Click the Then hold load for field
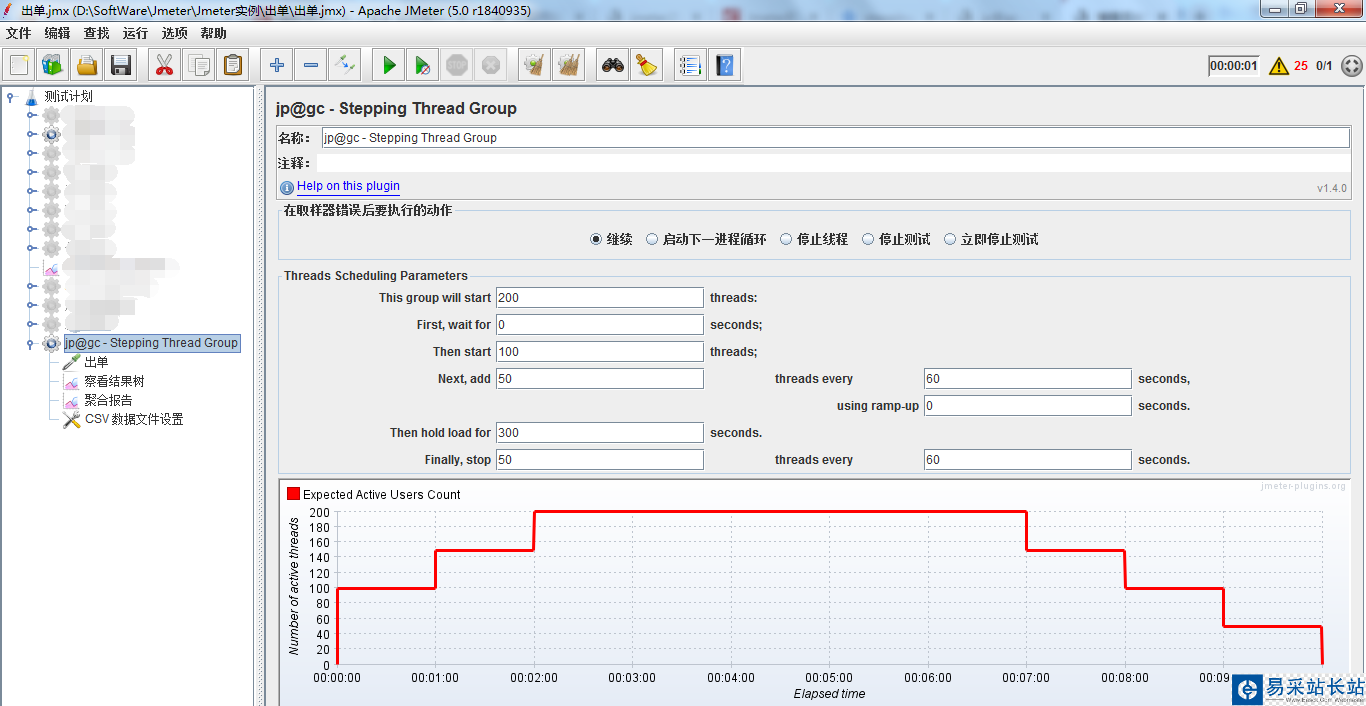1366x706 pixels. coord(600,433)
